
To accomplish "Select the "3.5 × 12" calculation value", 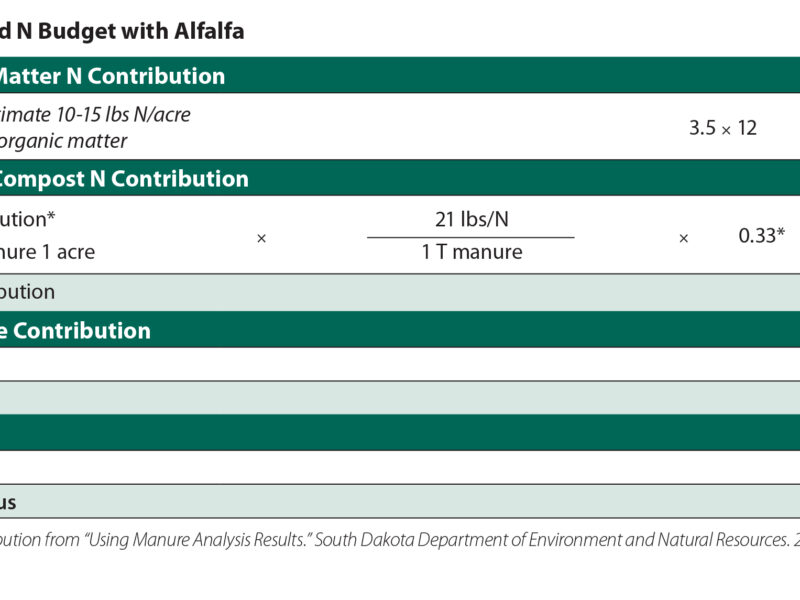I will [x=723, y=128].
